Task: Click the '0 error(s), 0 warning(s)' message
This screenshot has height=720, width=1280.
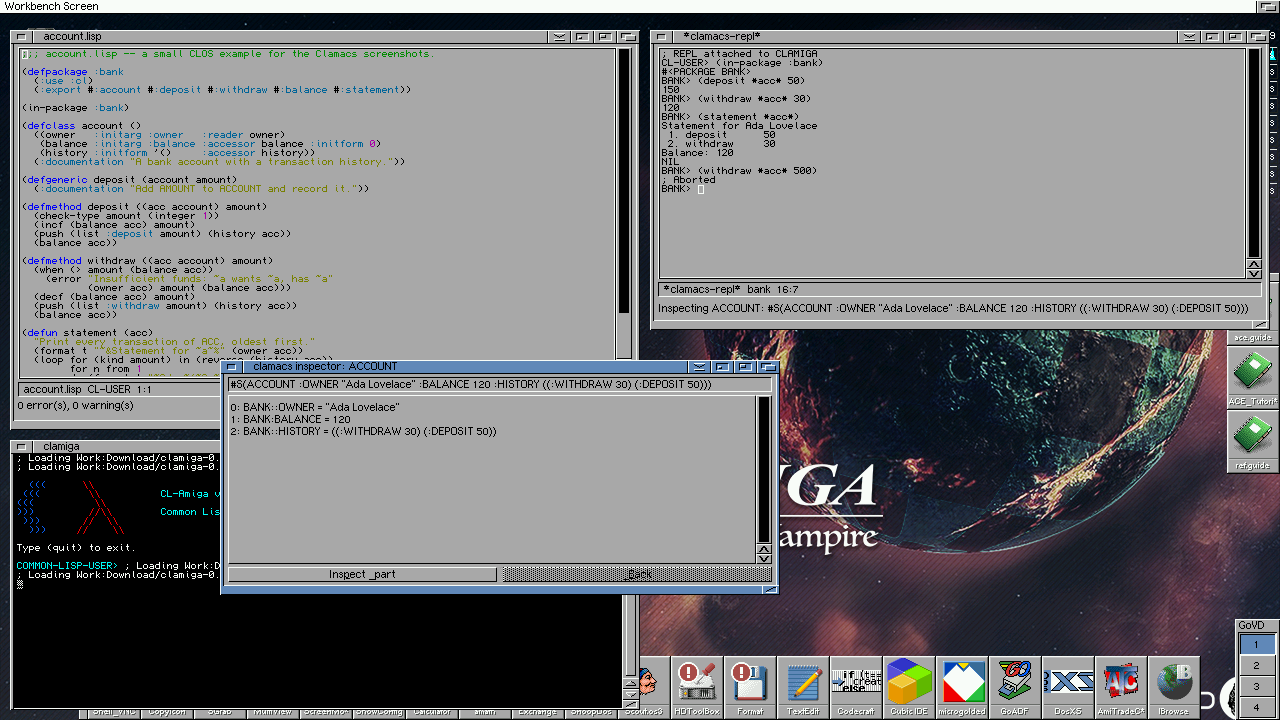Action: point(76,405)
